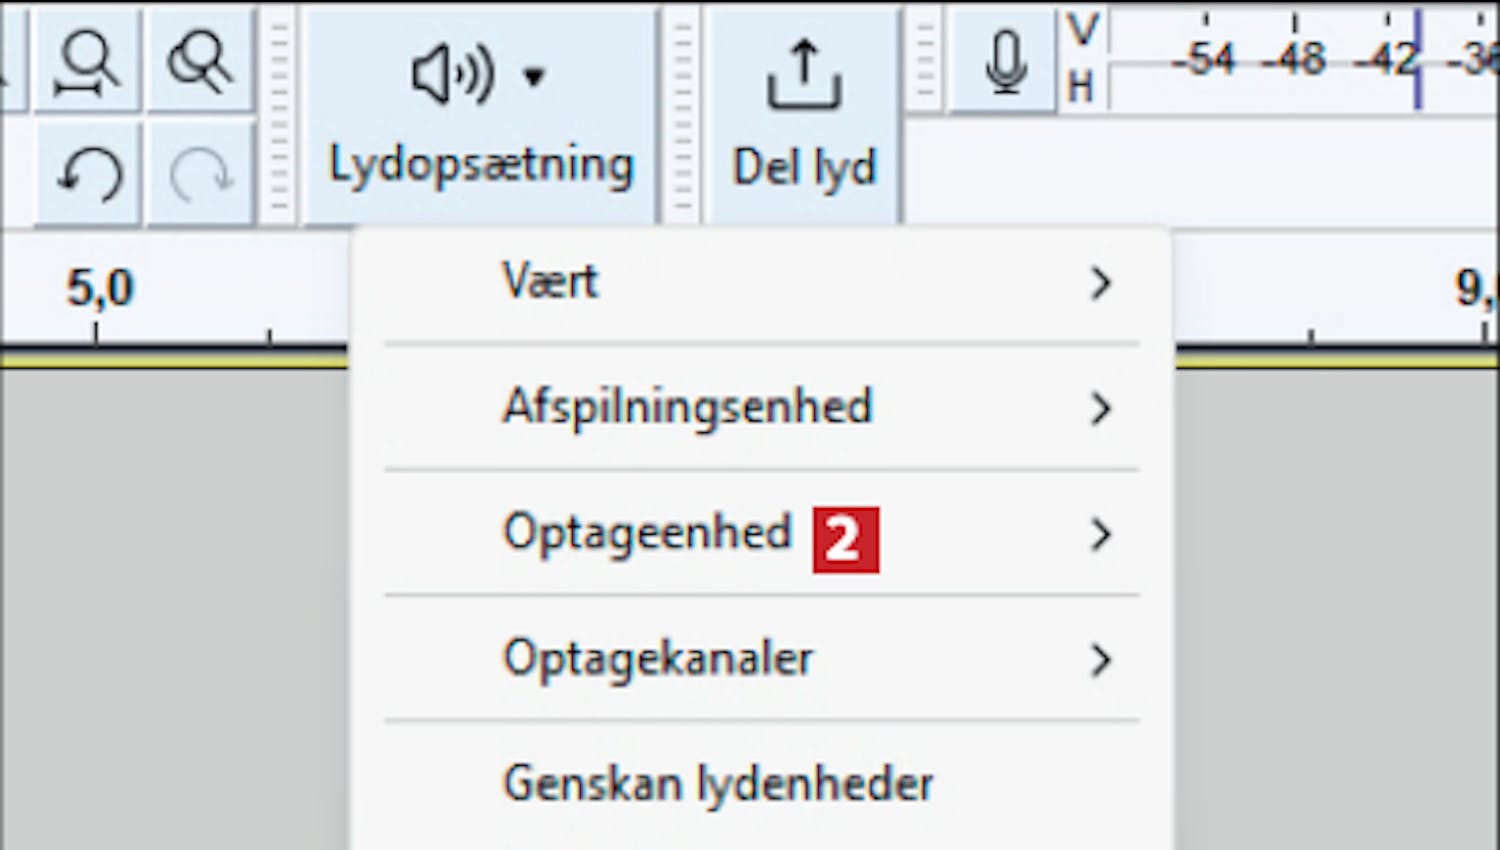Click the Lydopsætning button label

point(481,166)
